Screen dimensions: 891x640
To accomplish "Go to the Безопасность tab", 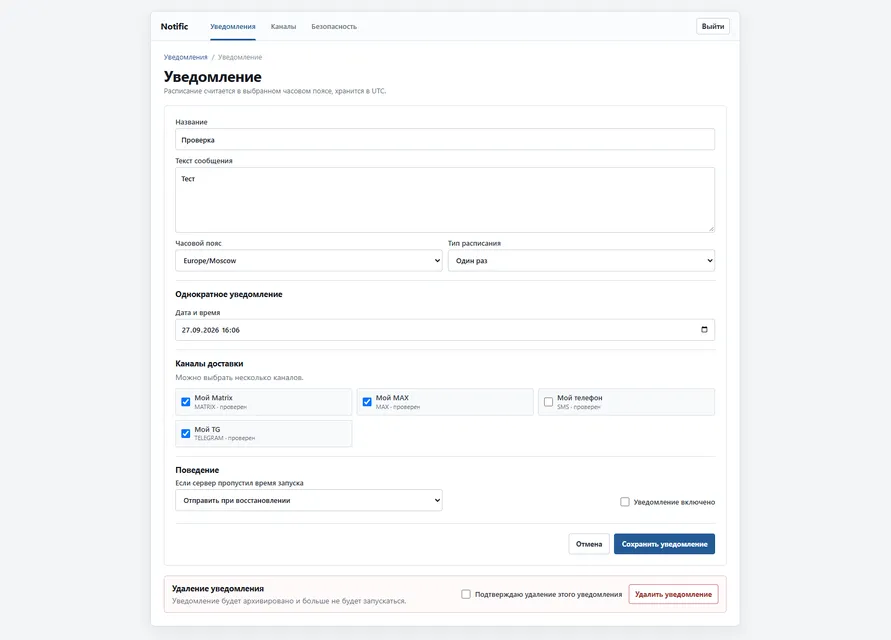I will (334, 27).
